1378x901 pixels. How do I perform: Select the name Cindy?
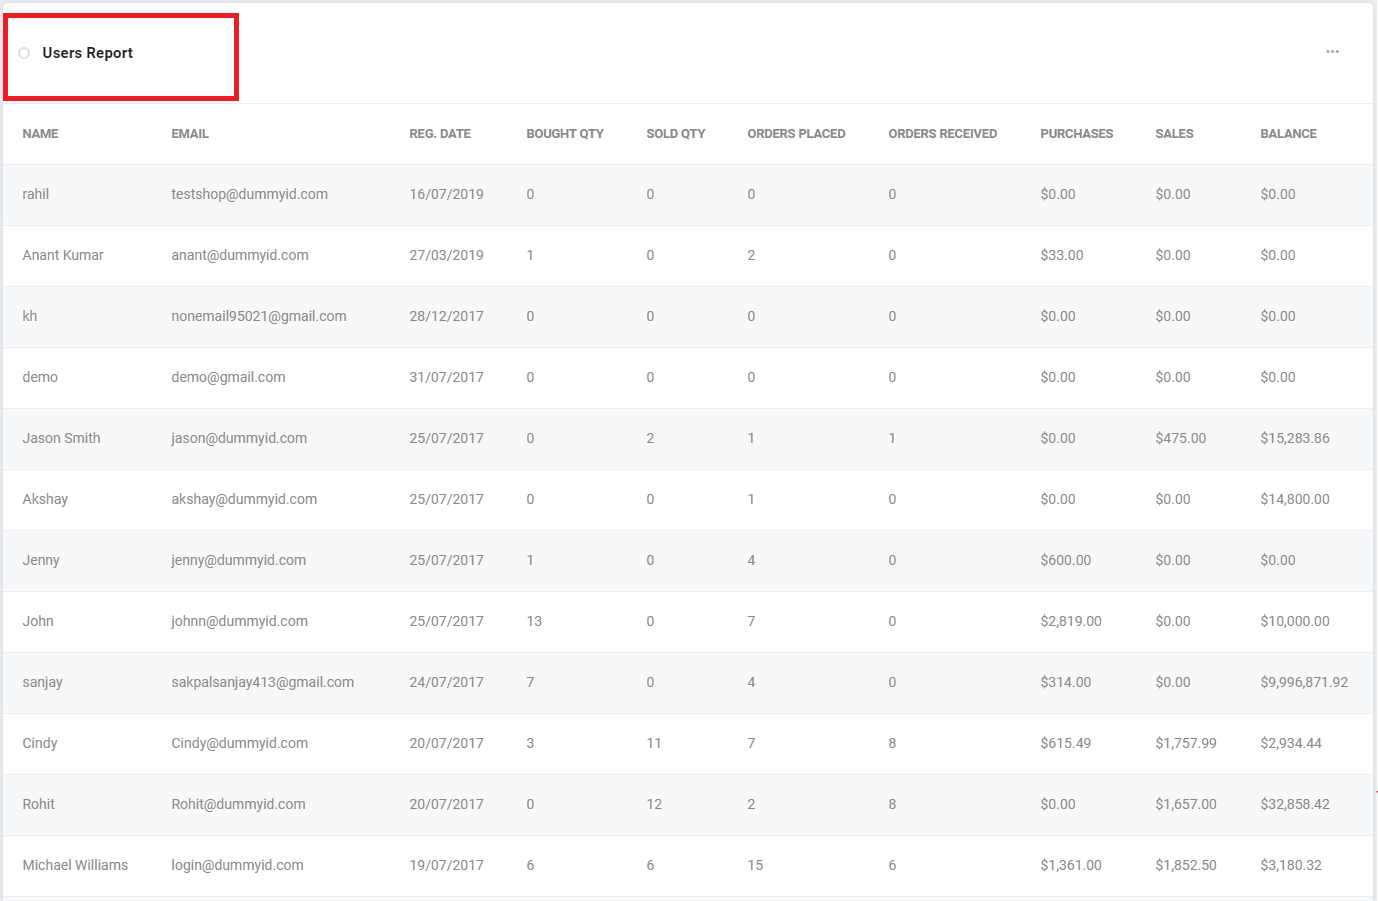tap(40, 744)
